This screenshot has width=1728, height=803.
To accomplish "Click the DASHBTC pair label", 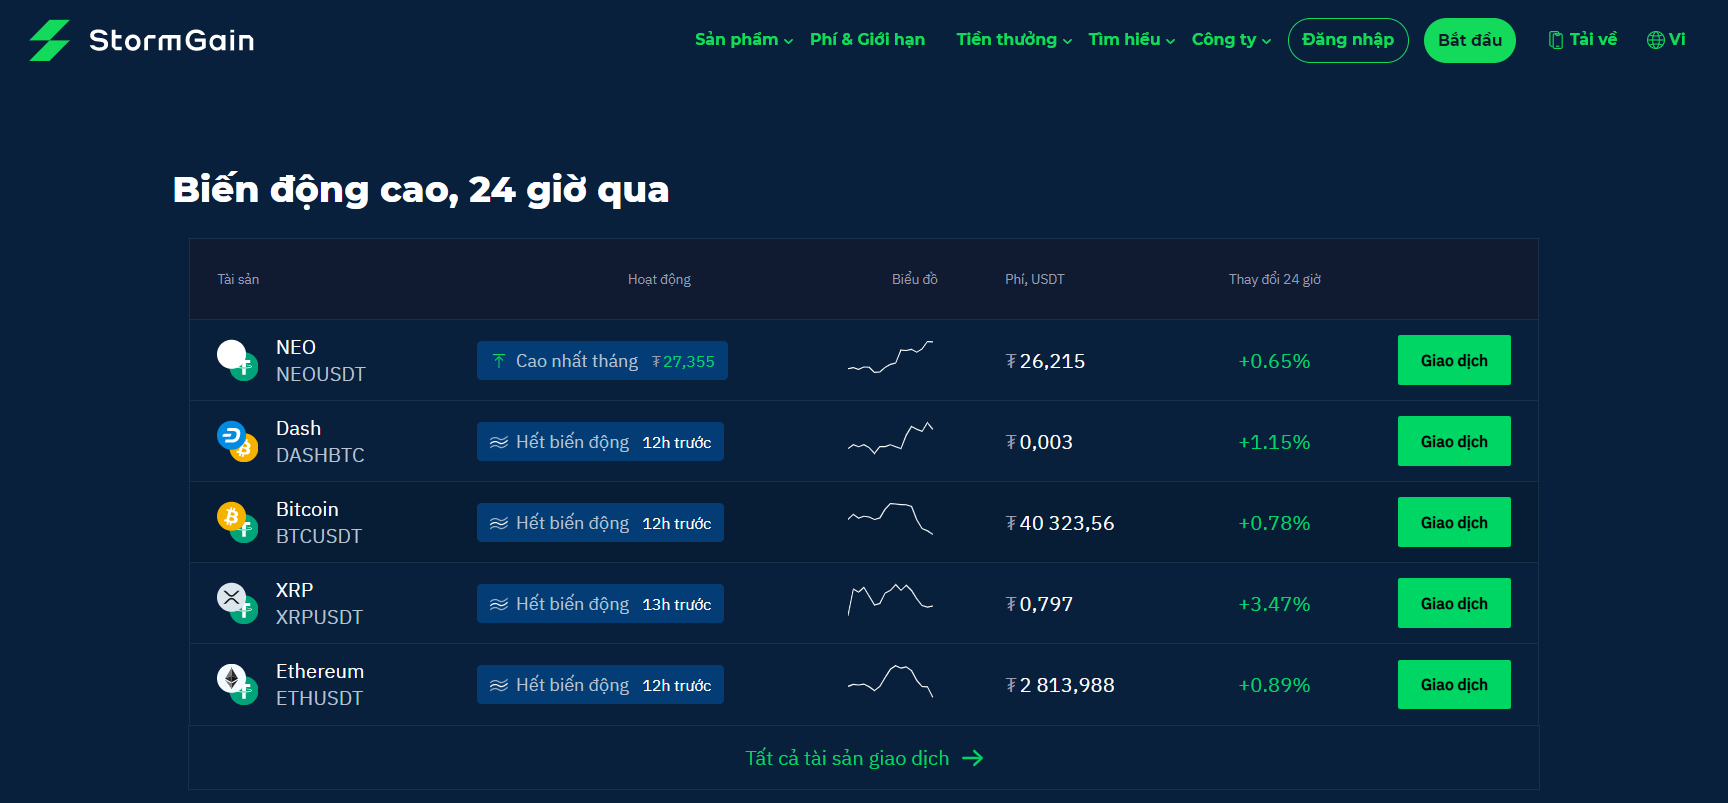I will 320,455.
